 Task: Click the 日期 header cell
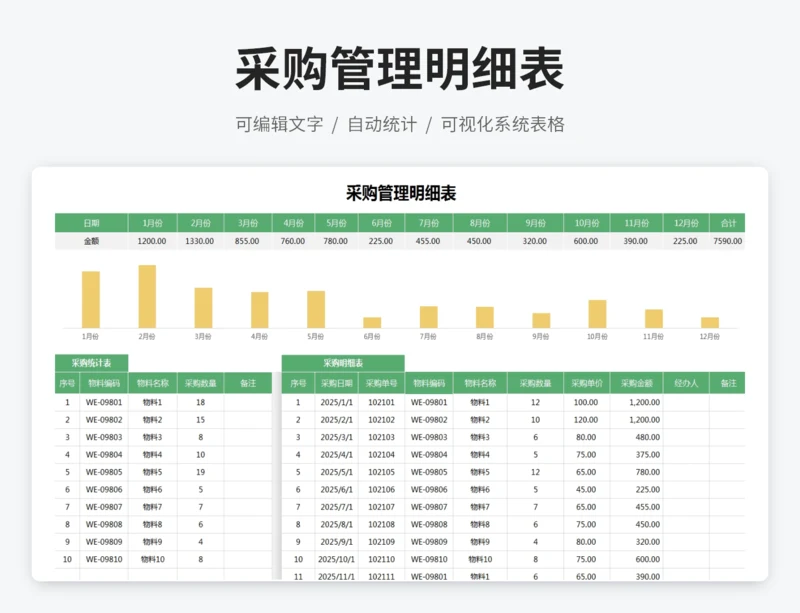point(91,224)
